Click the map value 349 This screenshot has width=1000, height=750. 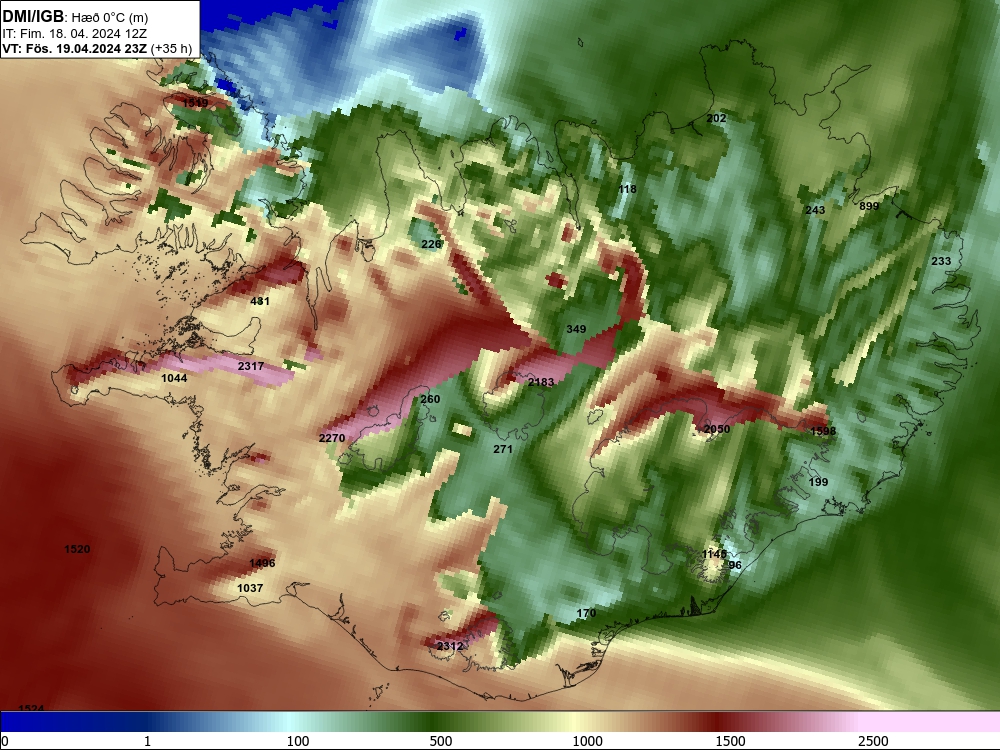pos(576,329)
